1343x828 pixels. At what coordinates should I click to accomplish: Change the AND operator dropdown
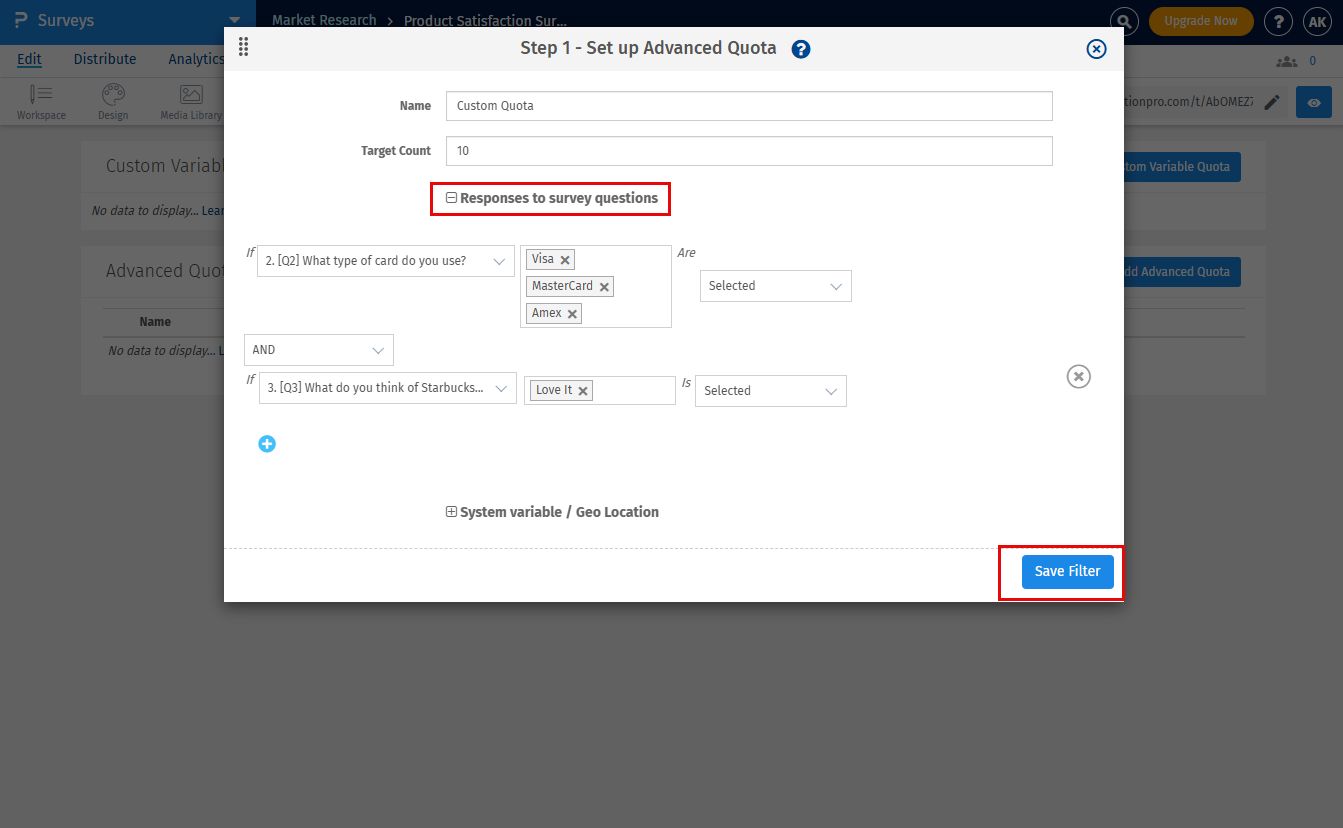click(318, 350)
